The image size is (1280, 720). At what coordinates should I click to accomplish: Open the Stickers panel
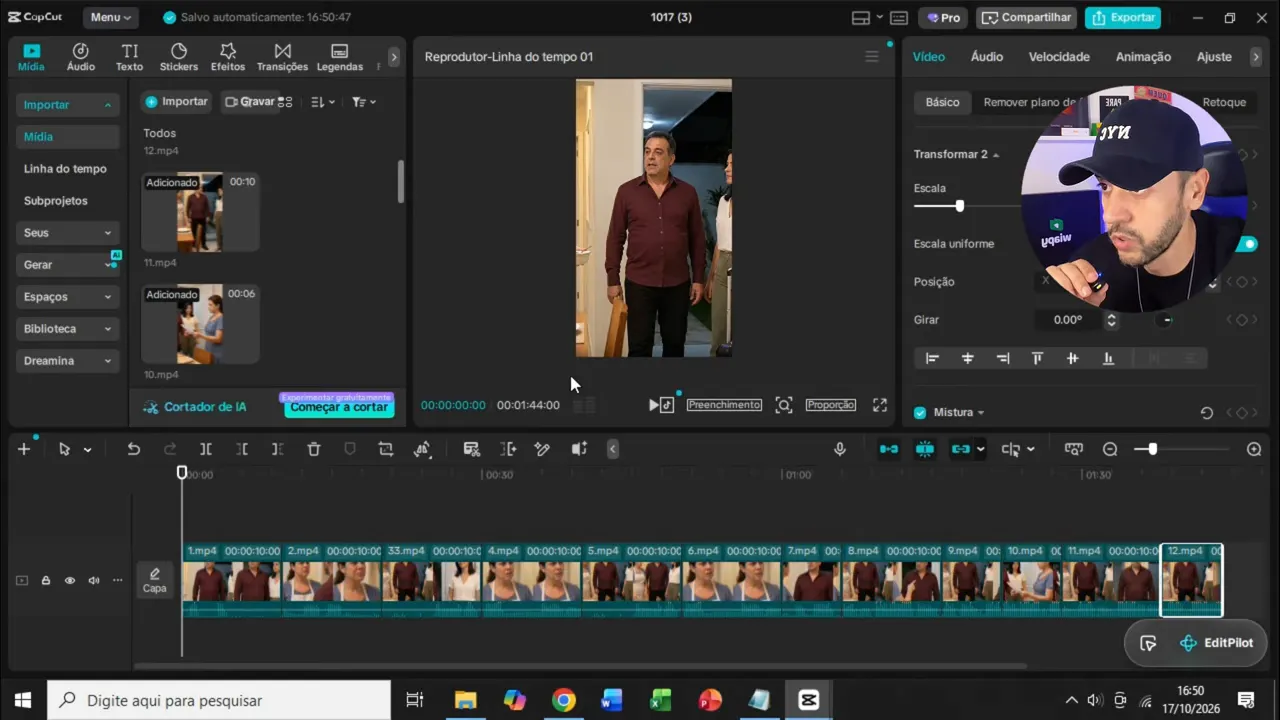coord(179,57)
